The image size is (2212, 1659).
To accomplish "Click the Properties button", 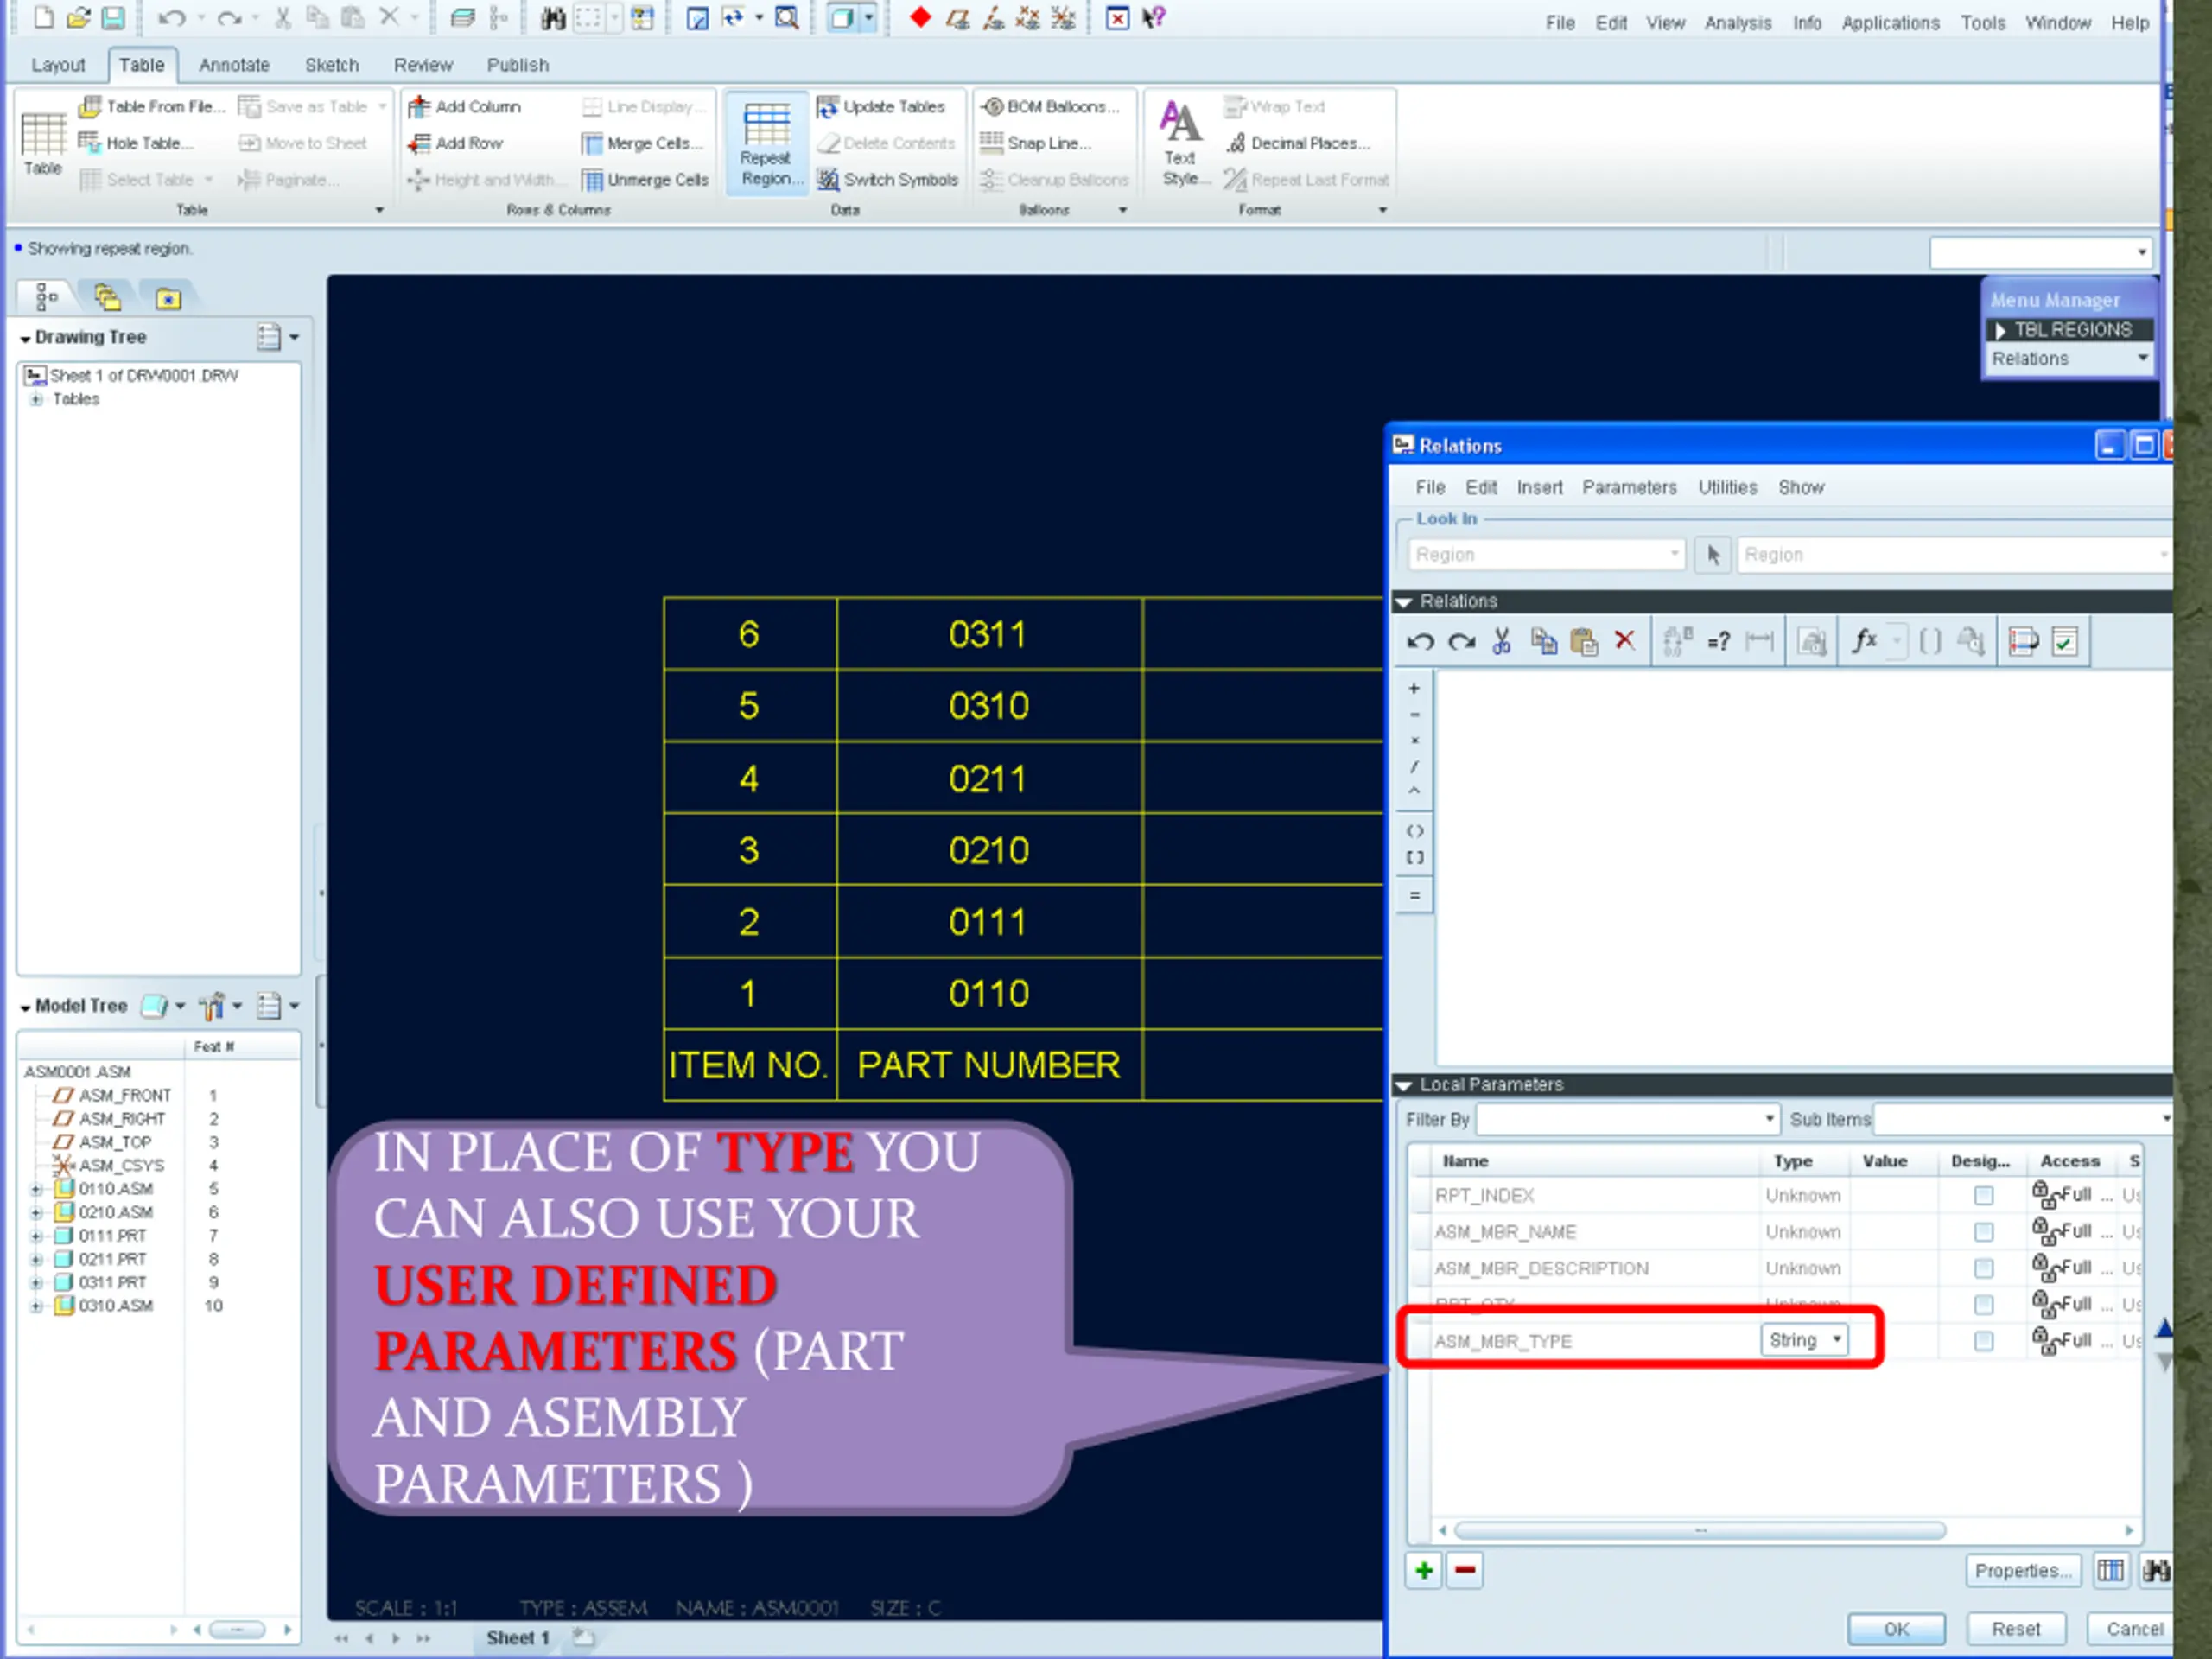I will [x=2022, y=1571].
